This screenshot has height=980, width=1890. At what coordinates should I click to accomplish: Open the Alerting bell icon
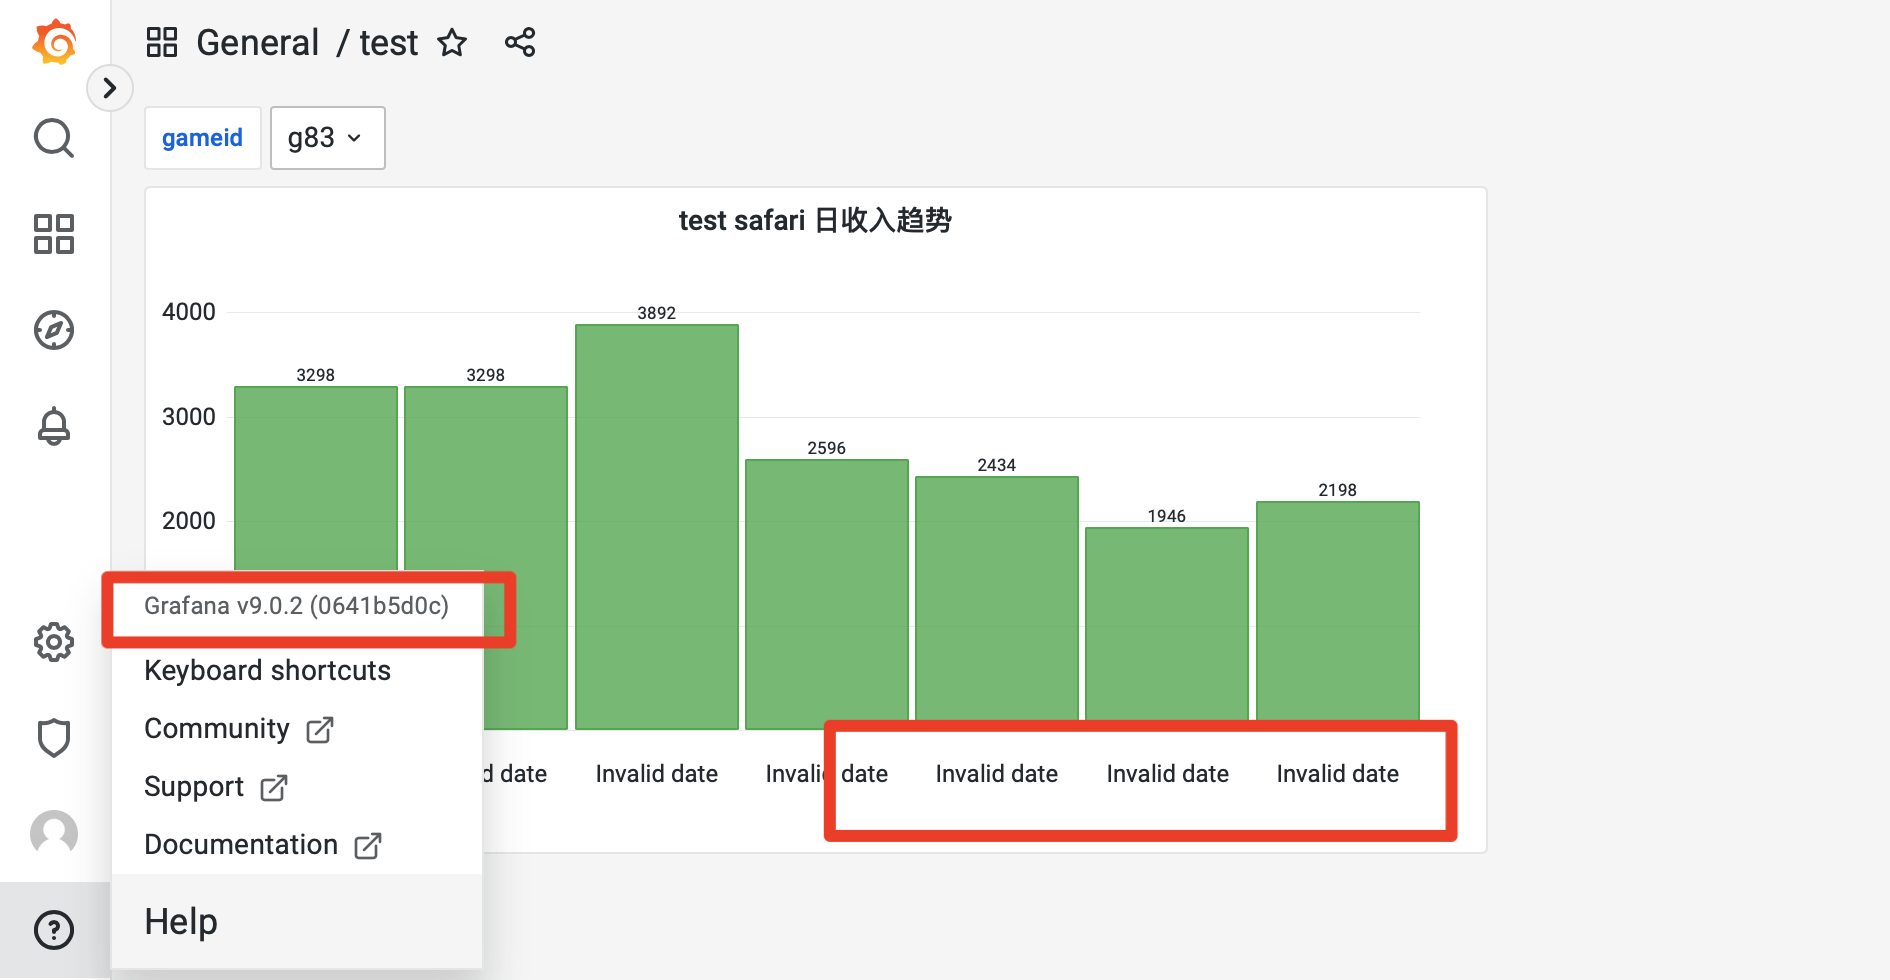coord(54,426)
